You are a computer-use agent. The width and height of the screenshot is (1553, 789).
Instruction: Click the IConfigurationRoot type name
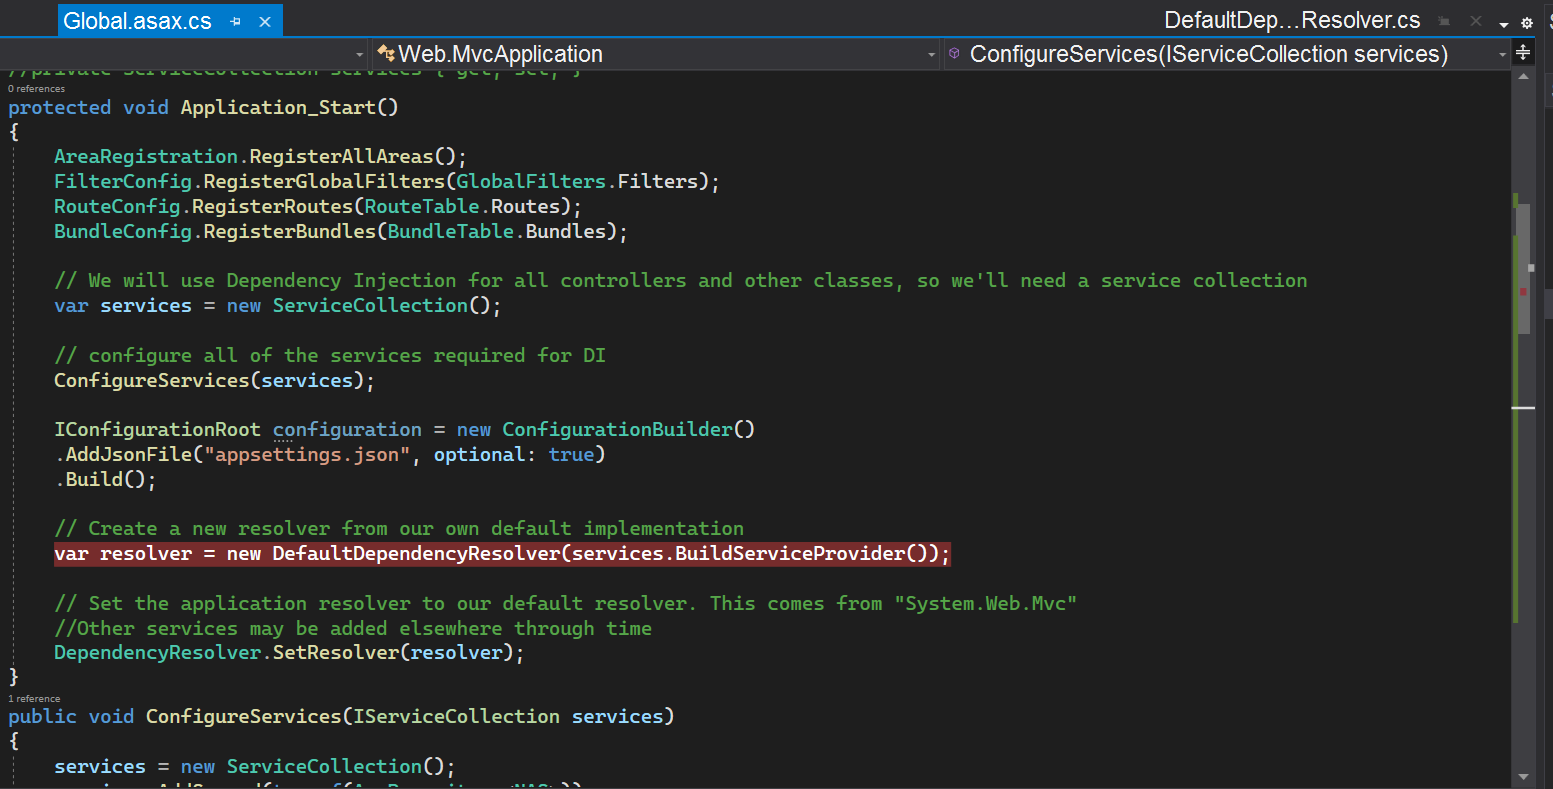(157, 430)
